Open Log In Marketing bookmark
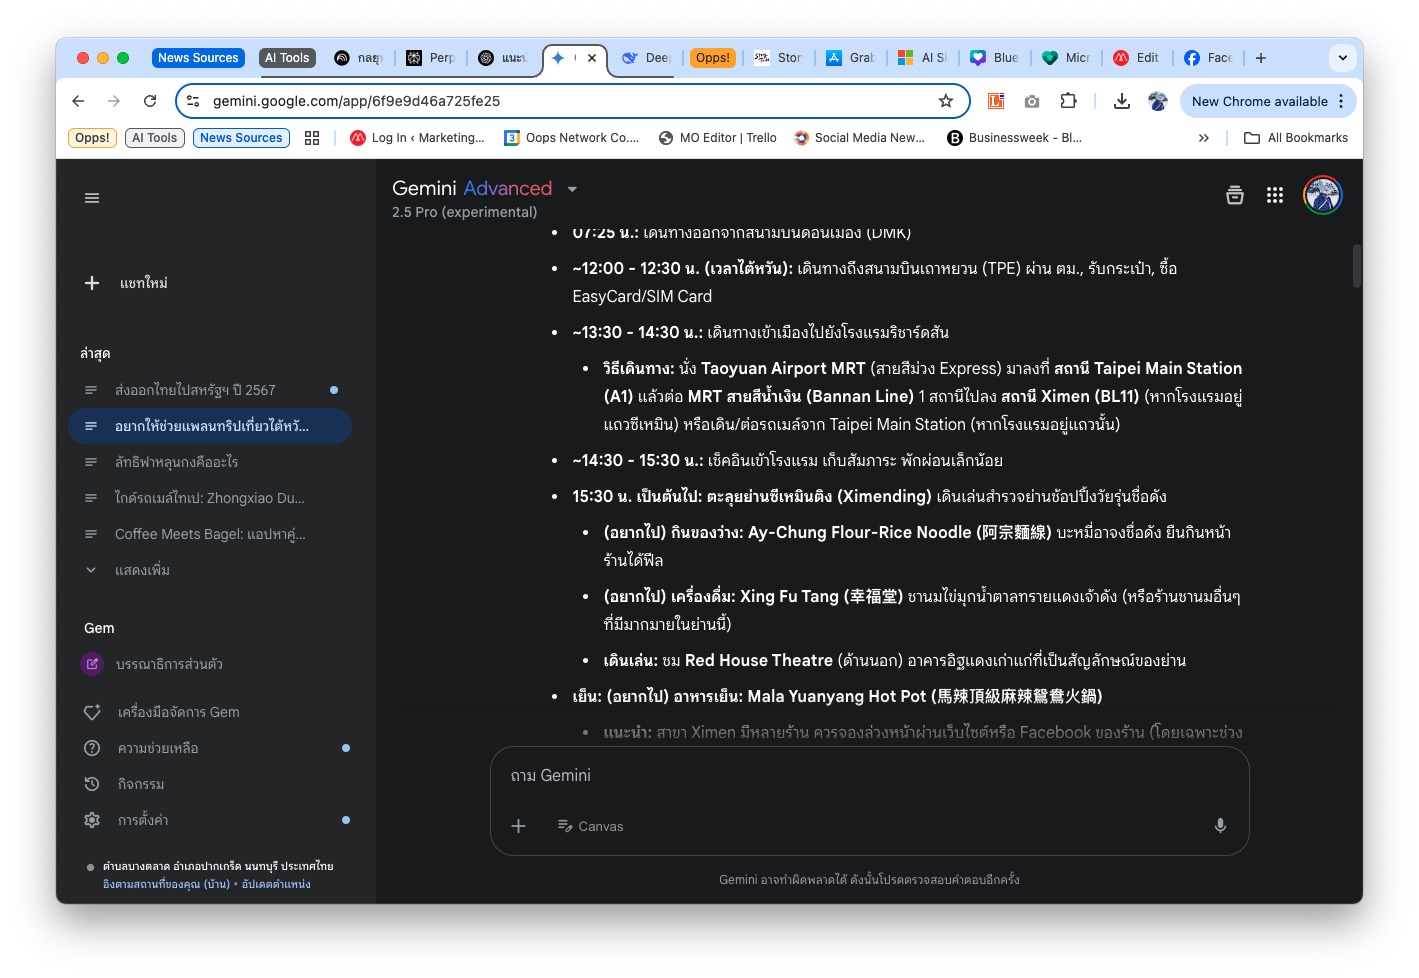 click(x=417, y=138)
